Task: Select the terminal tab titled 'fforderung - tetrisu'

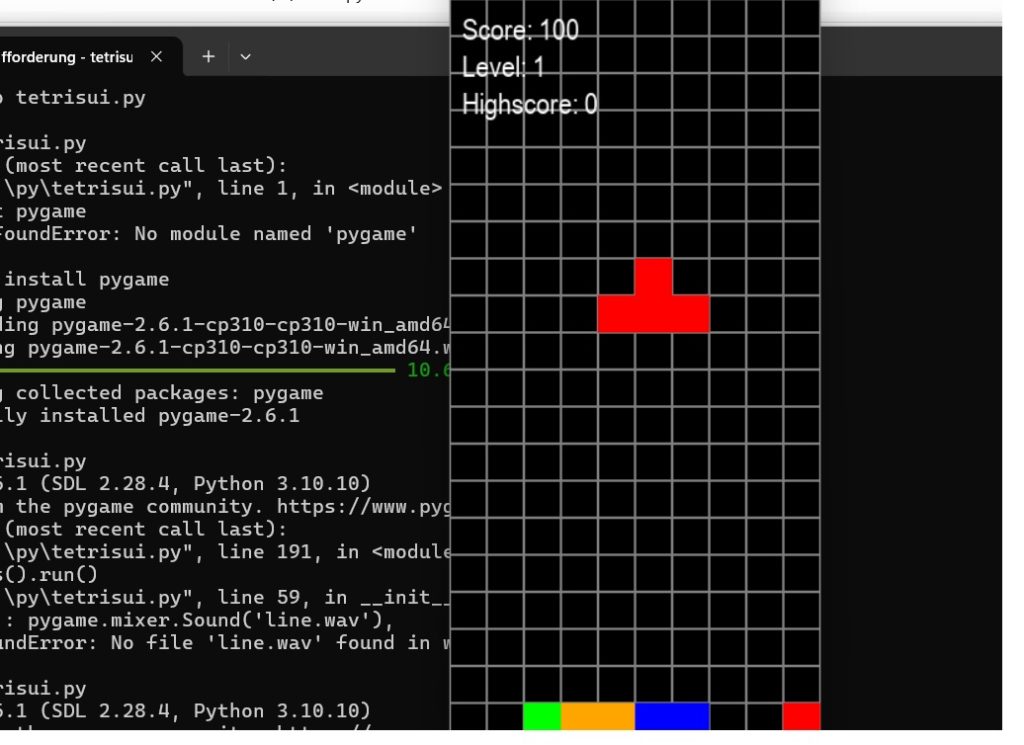Action: 88,57
